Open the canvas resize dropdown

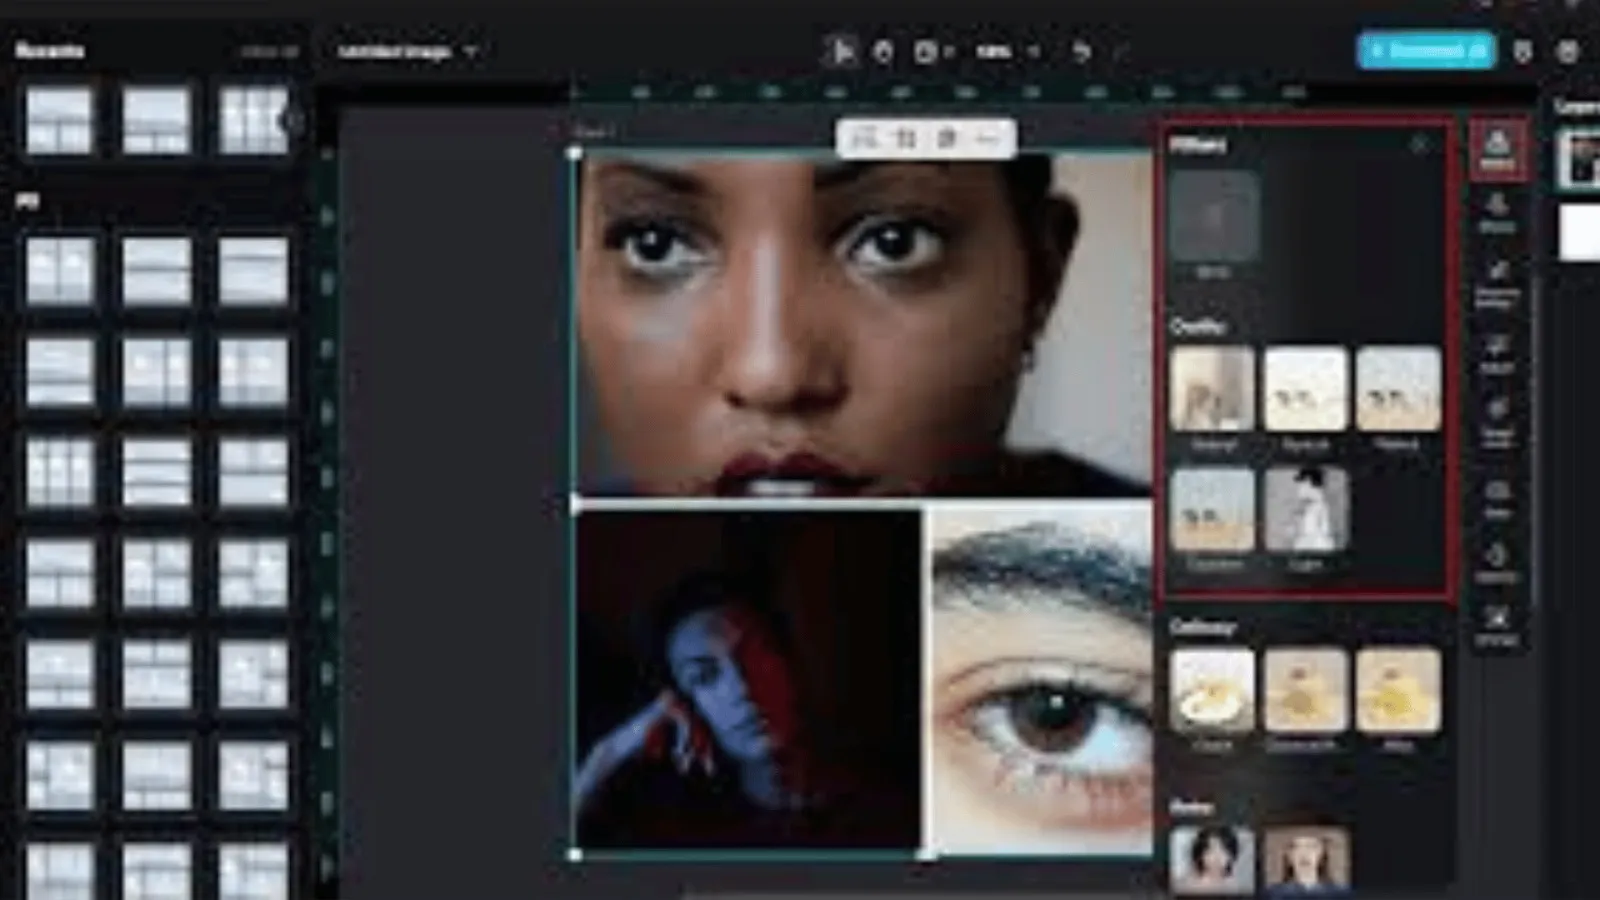coord(933,51)
